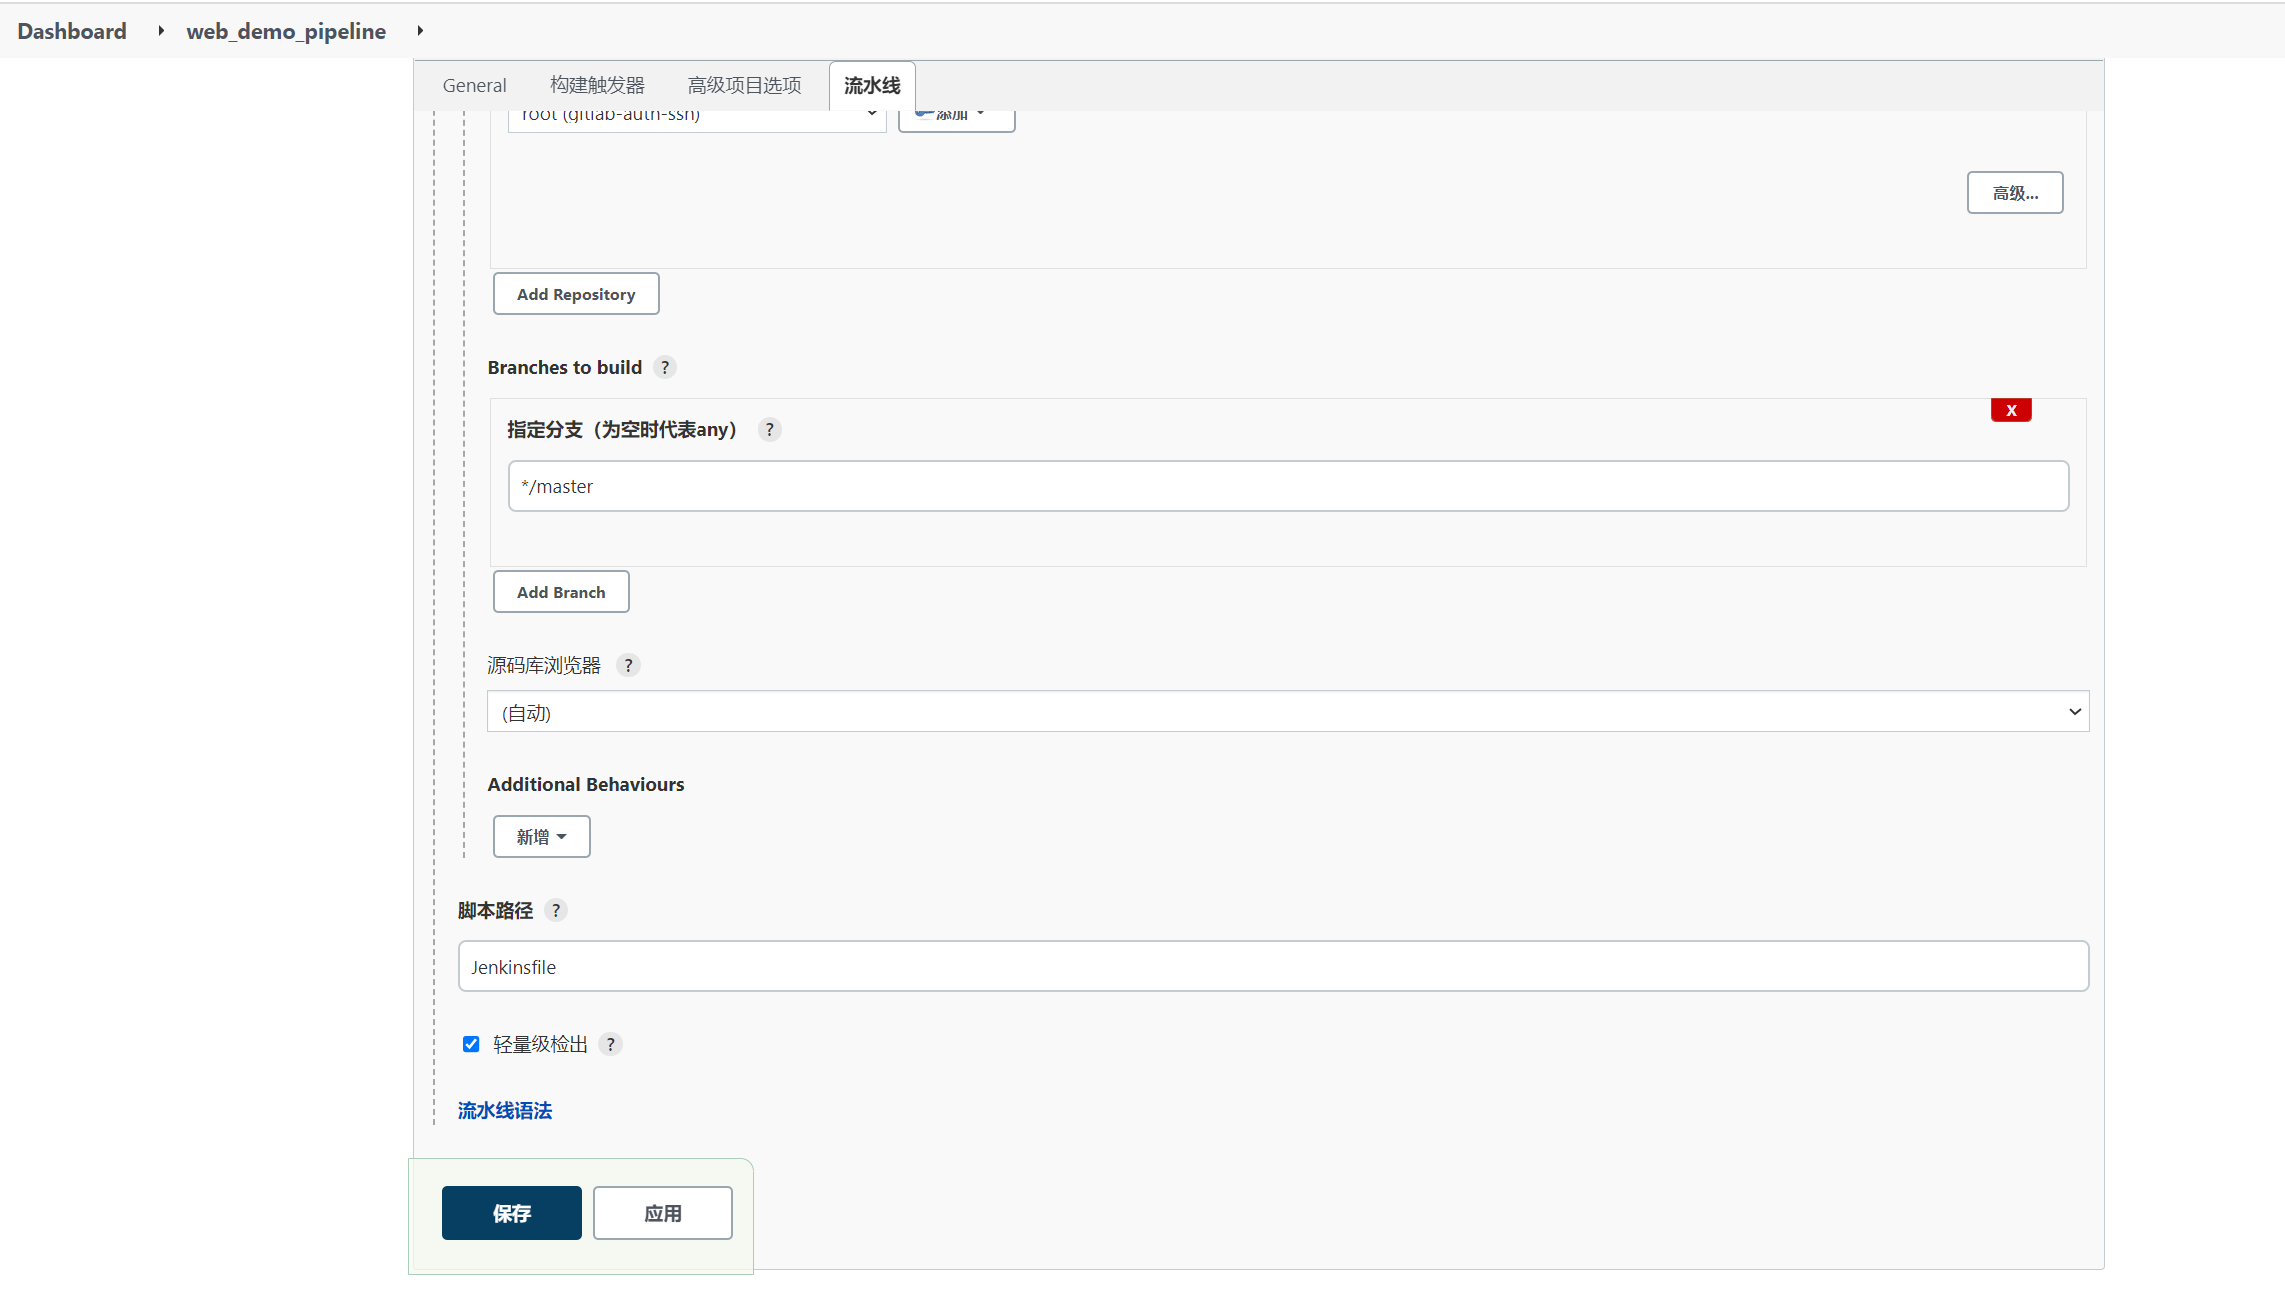Click the 应用 button

pyautogui.click(x=663, y=1213)
